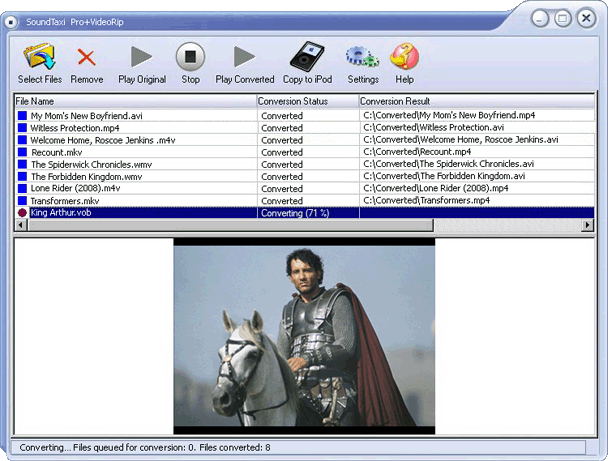Click the blue icon beside The Forbidden Kingdom.wmv
This screenshot has height=461, width=608.
(22, 176)
